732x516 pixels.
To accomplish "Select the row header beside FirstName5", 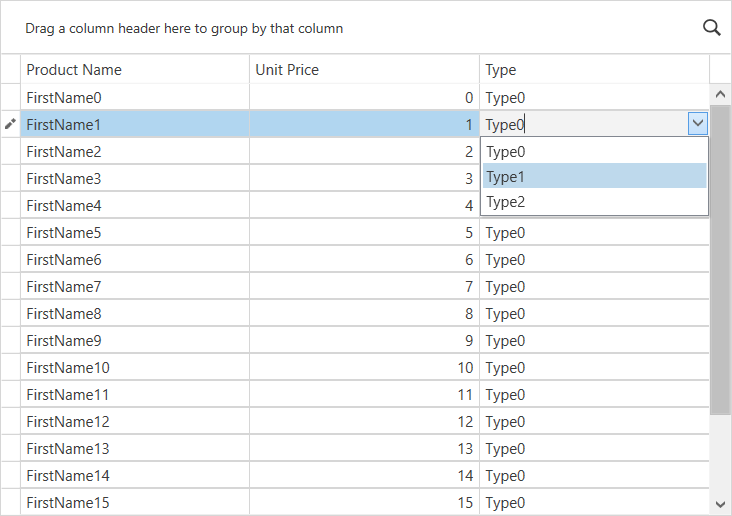I will pyautogui.click(x=11, y=233).
